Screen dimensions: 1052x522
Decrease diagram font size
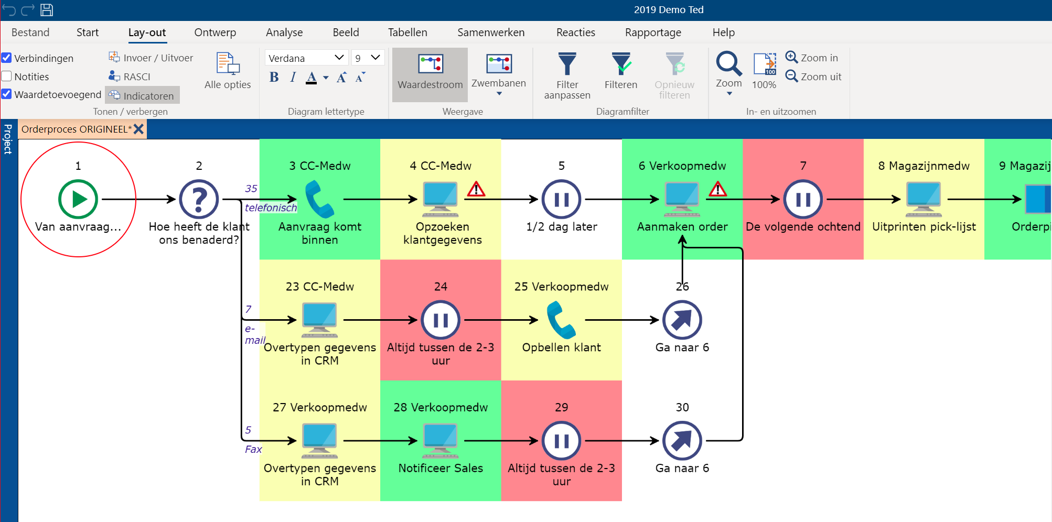coord(360,78)
